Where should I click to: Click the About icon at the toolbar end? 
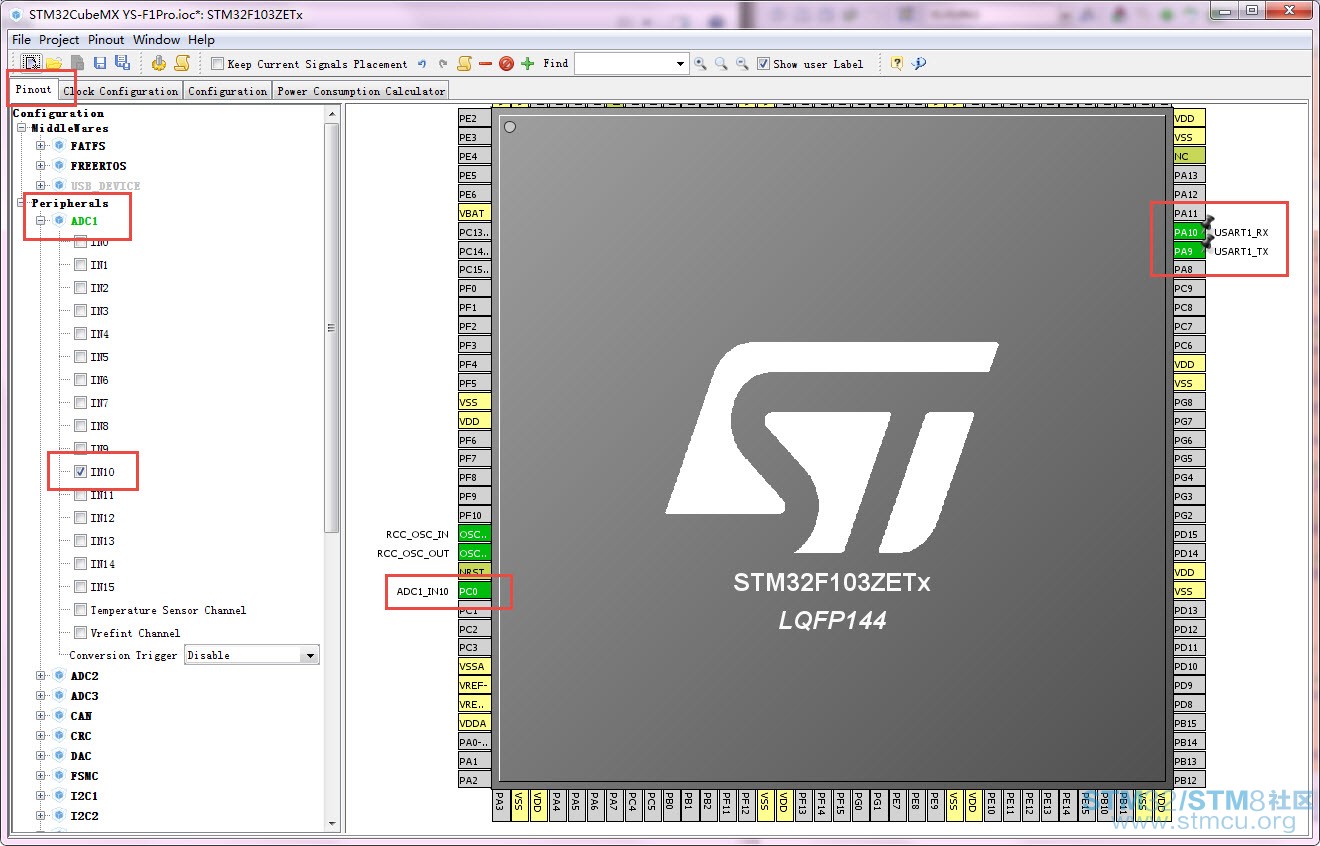click(919, 63)
